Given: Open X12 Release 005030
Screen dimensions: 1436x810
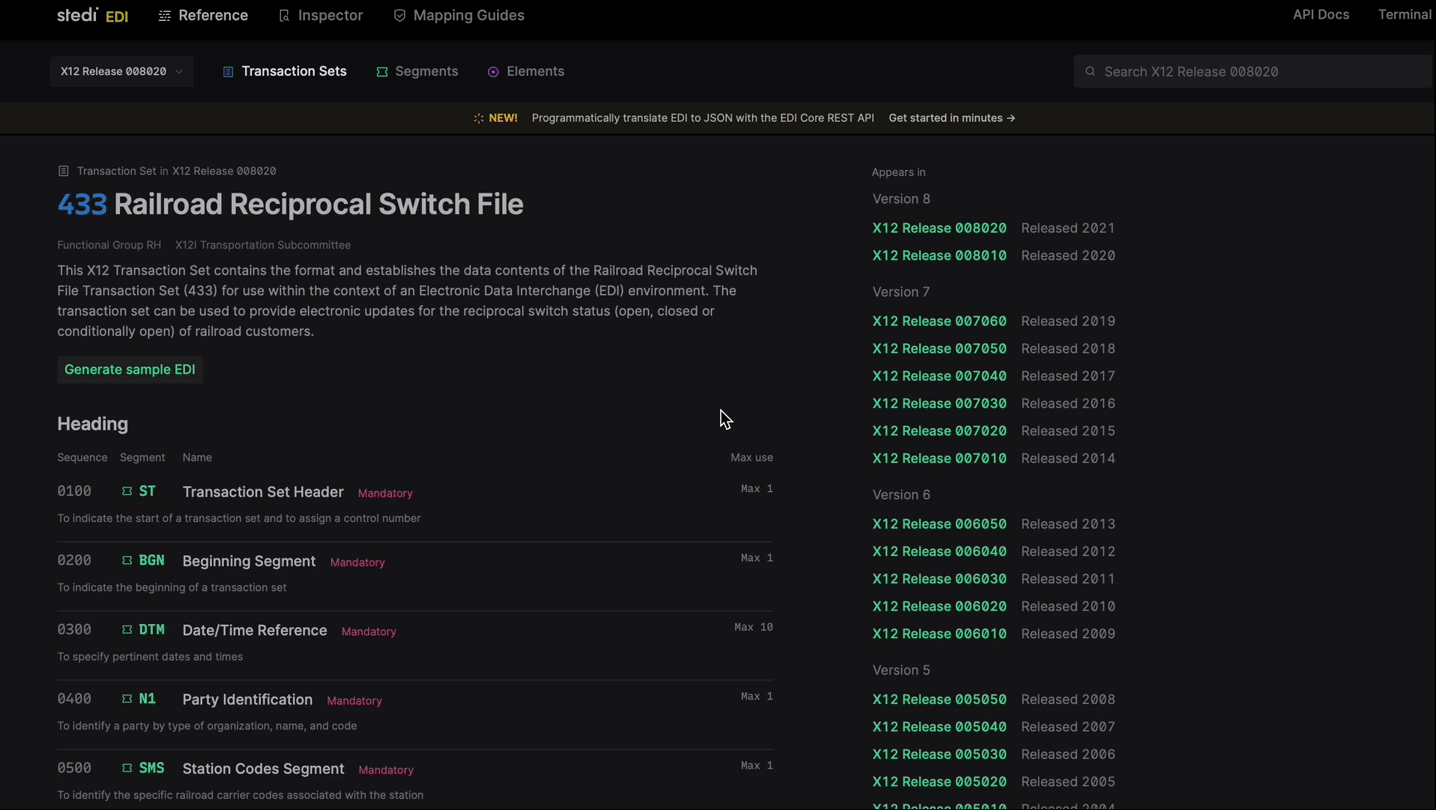Looking at the screenshot, I should 939,754.
